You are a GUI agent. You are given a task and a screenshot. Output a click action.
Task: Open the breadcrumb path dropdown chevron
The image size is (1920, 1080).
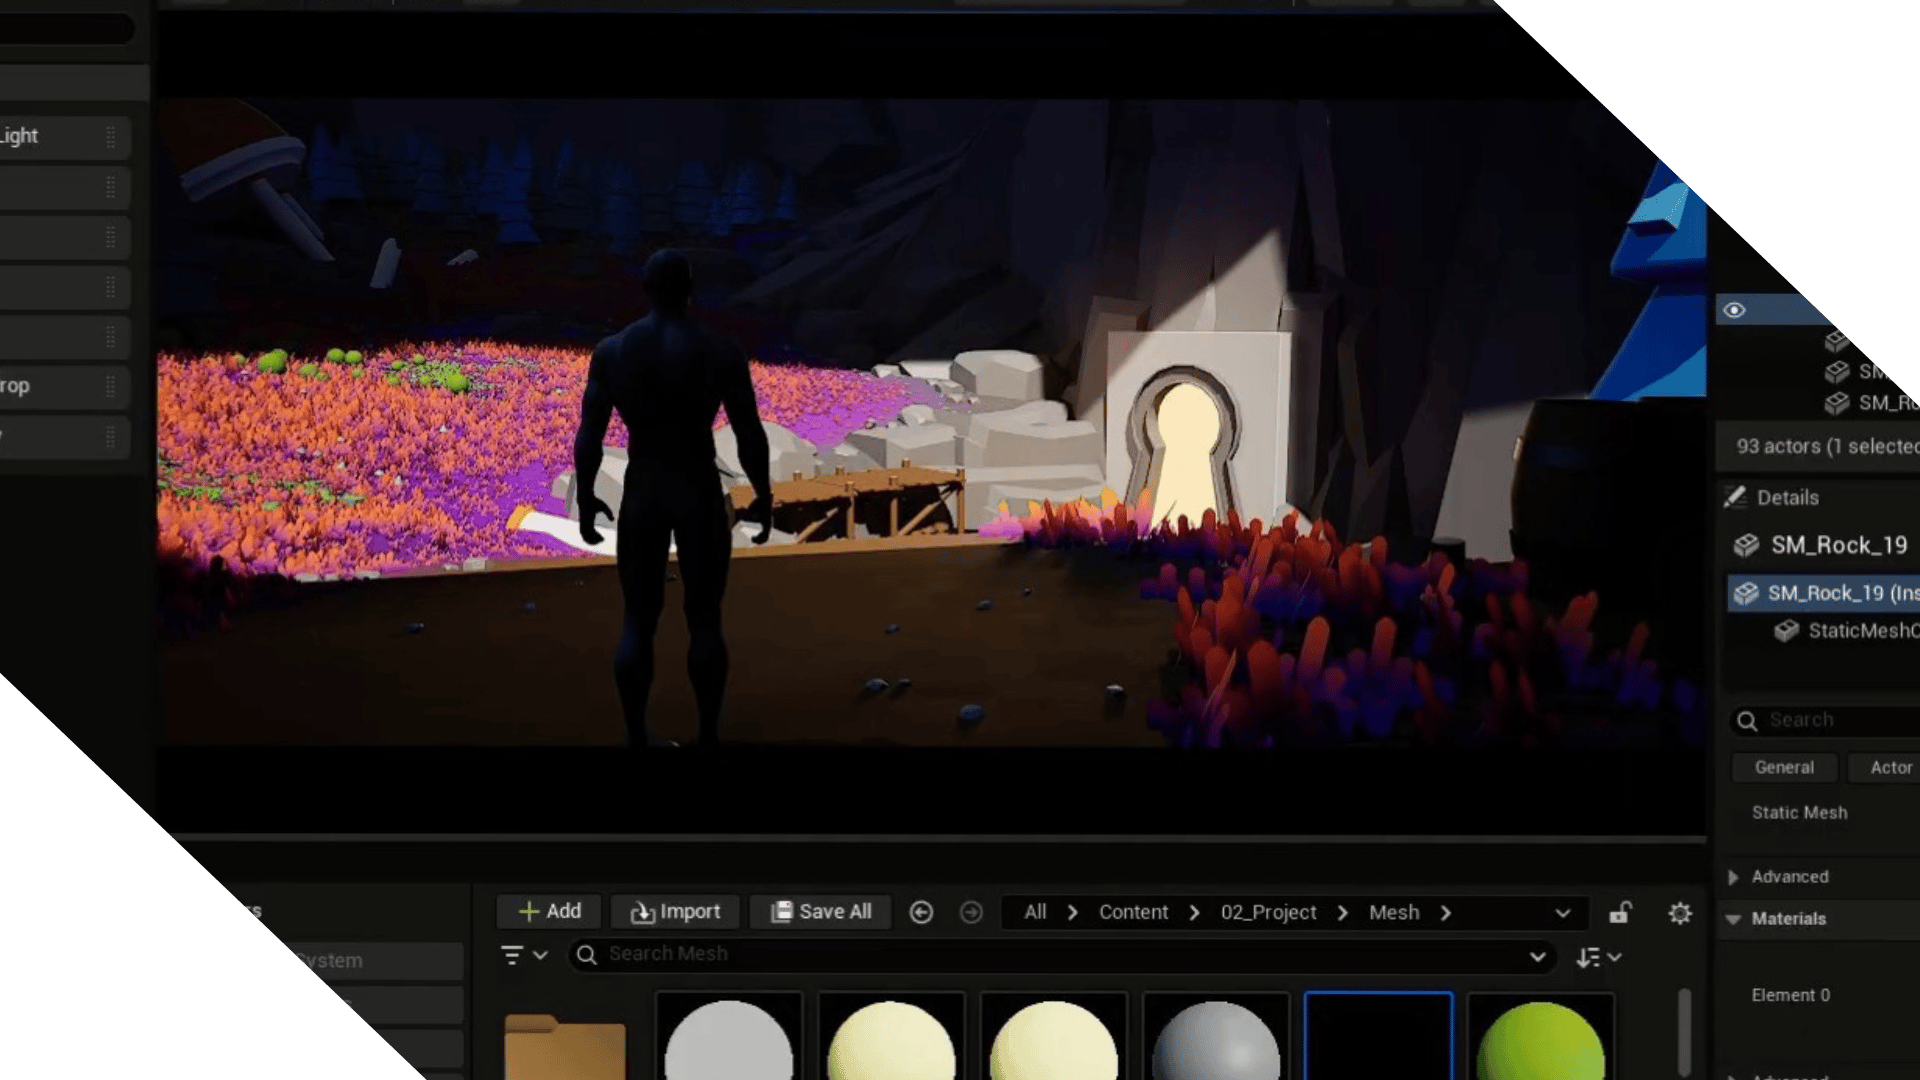pos(1563,913)
